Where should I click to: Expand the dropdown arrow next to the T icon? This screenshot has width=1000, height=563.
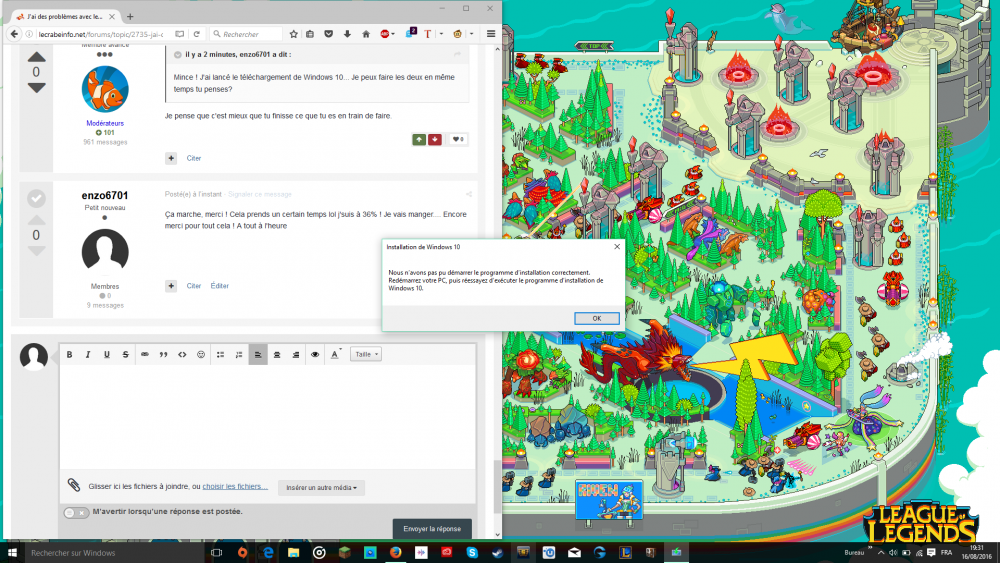point(441,34)
